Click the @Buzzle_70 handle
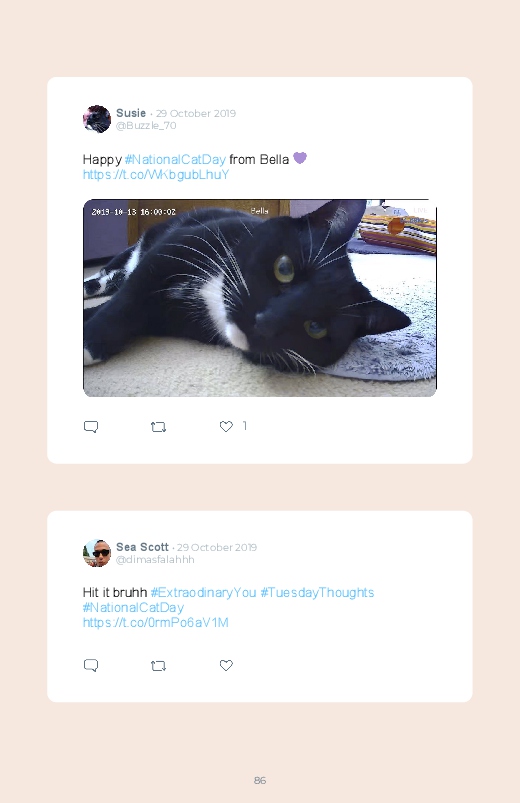520x803 pixels. click(146, 126)
